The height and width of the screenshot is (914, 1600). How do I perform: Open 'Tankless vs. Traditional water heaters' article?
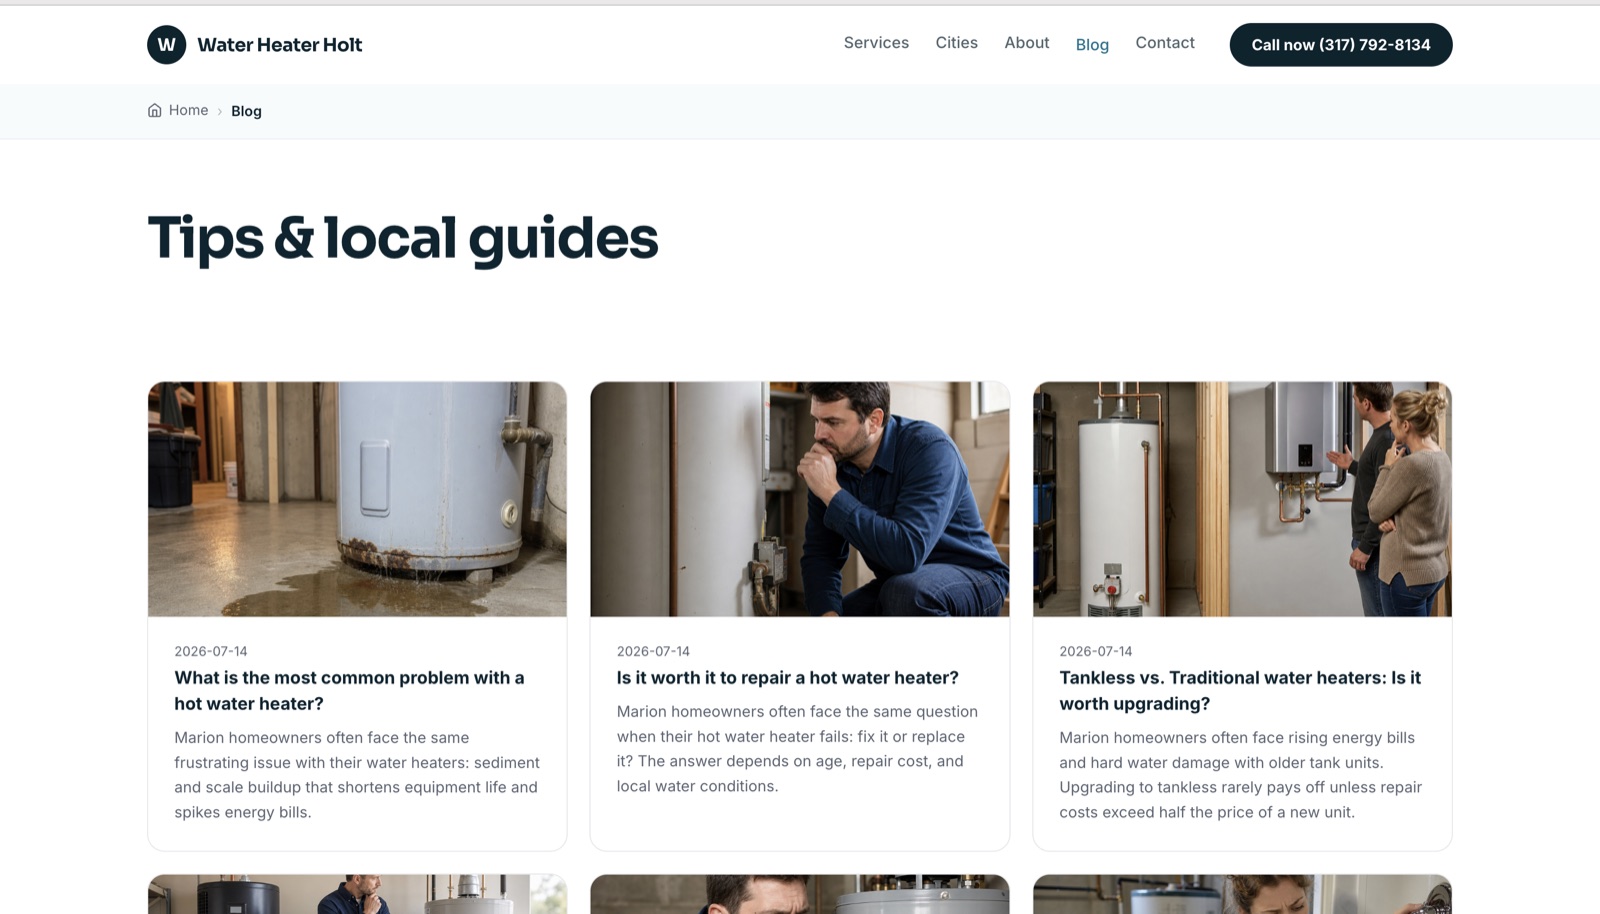pos(1240,690)
